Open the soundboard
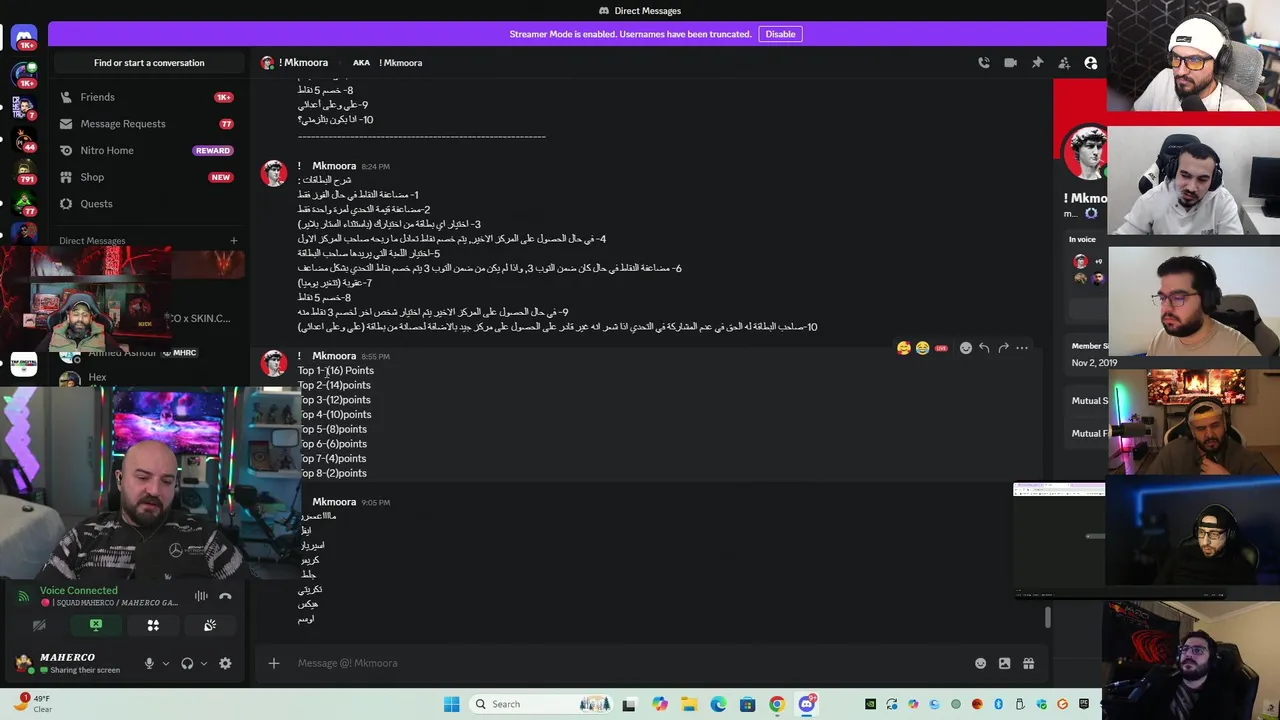Viewport: 1280px width, 720px height. (210, 625)
